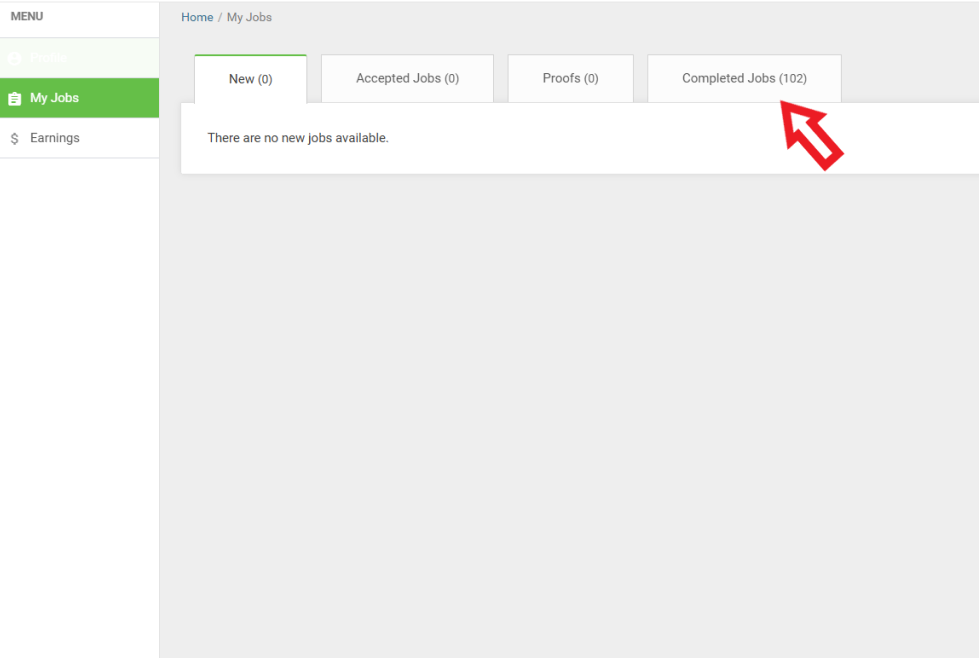The width and height of the screenshot is (979, 658).
Task: Select My Jobs in the sidebar menu
Action: coord(54,98)
